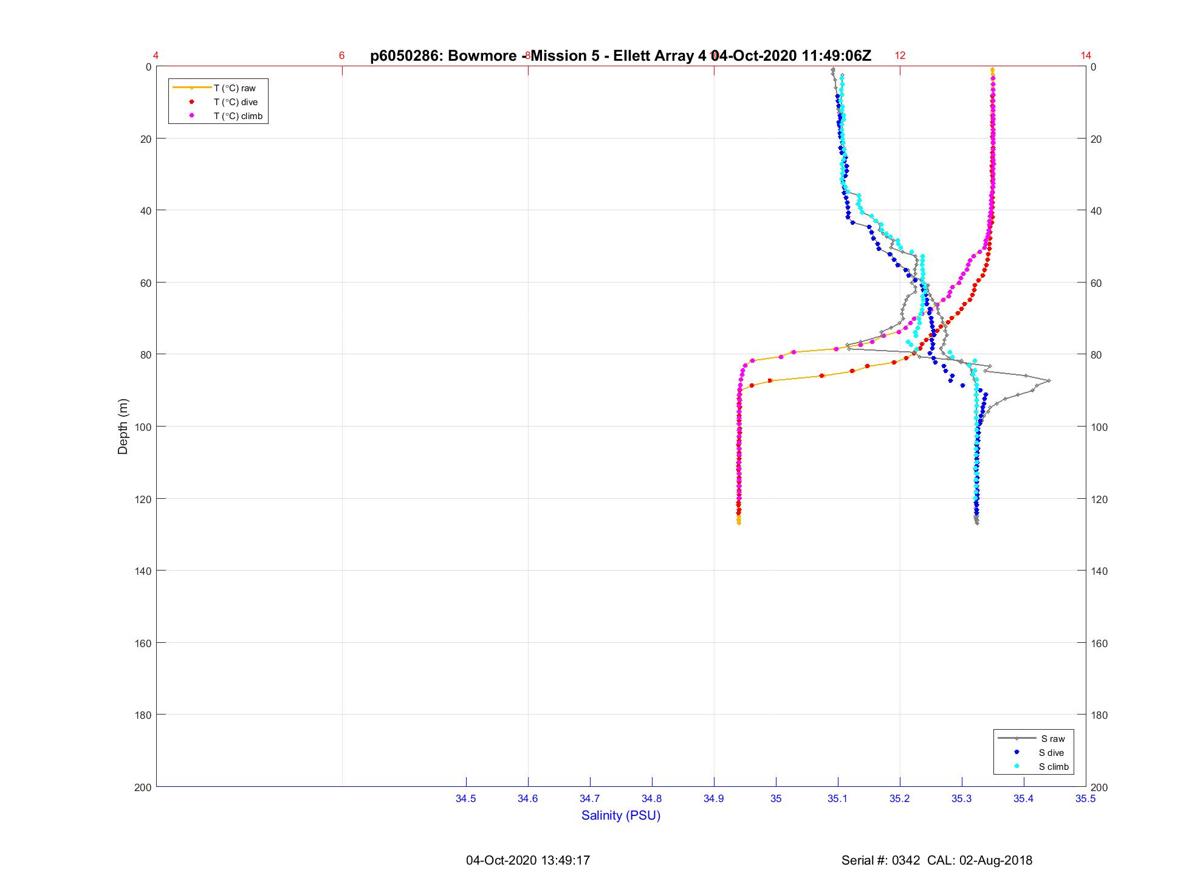Click the gray line sample for S raw

[1017, 738]
